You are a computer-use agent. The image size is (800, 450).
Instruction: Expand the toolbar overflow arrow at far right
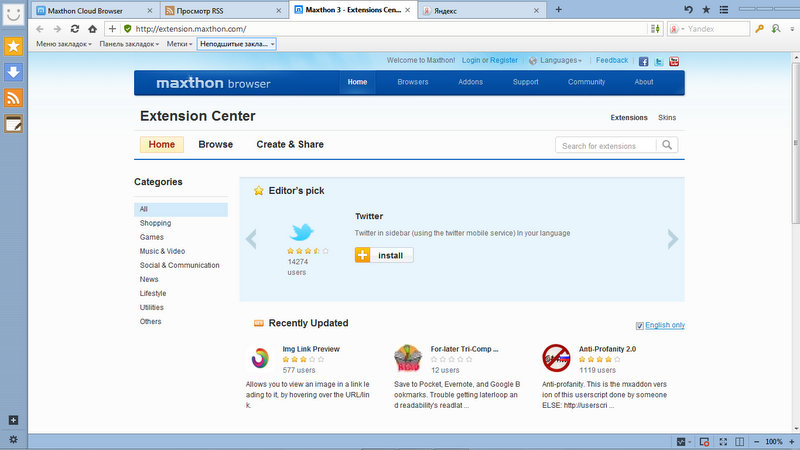point(792,29)
